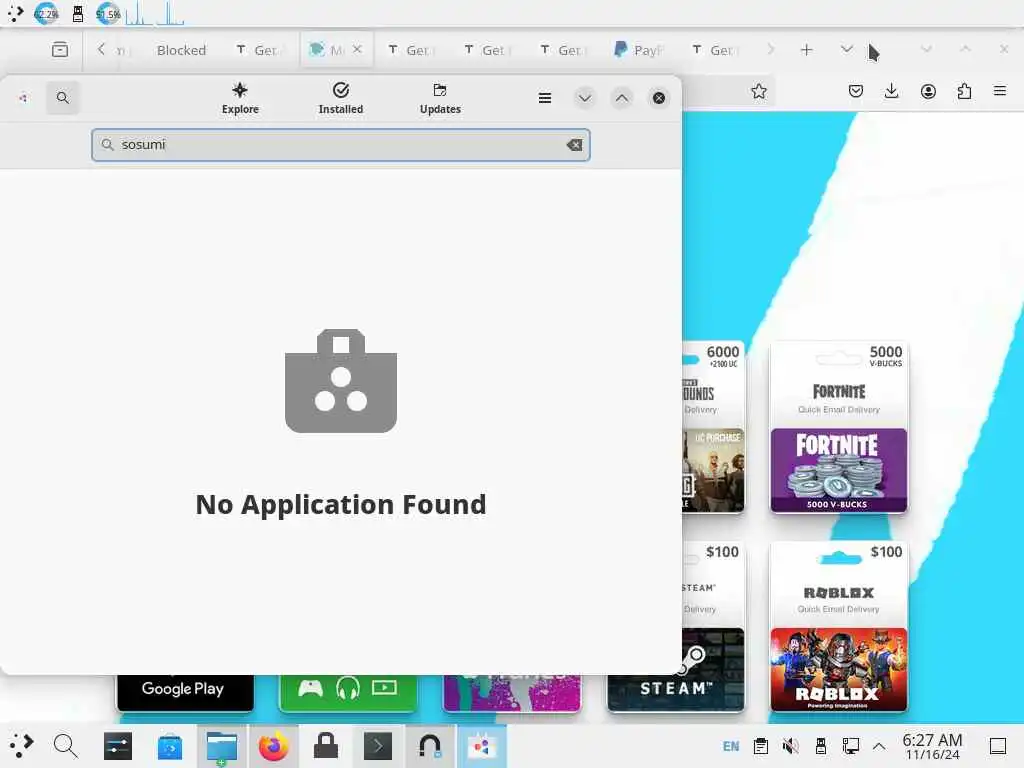This screenshot has height=768, width=1024.
Task: Select the Steam $100 gift card
Action: (713, 626)
